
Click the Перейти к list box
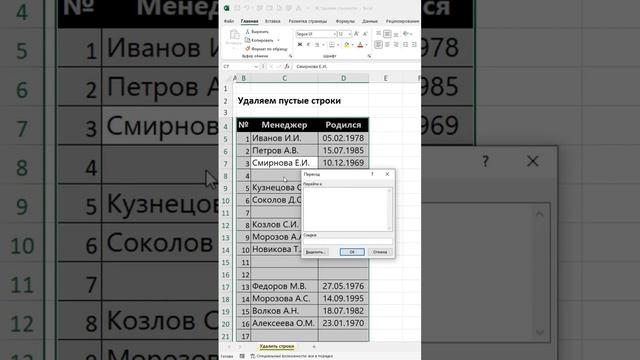click(348, 209)
